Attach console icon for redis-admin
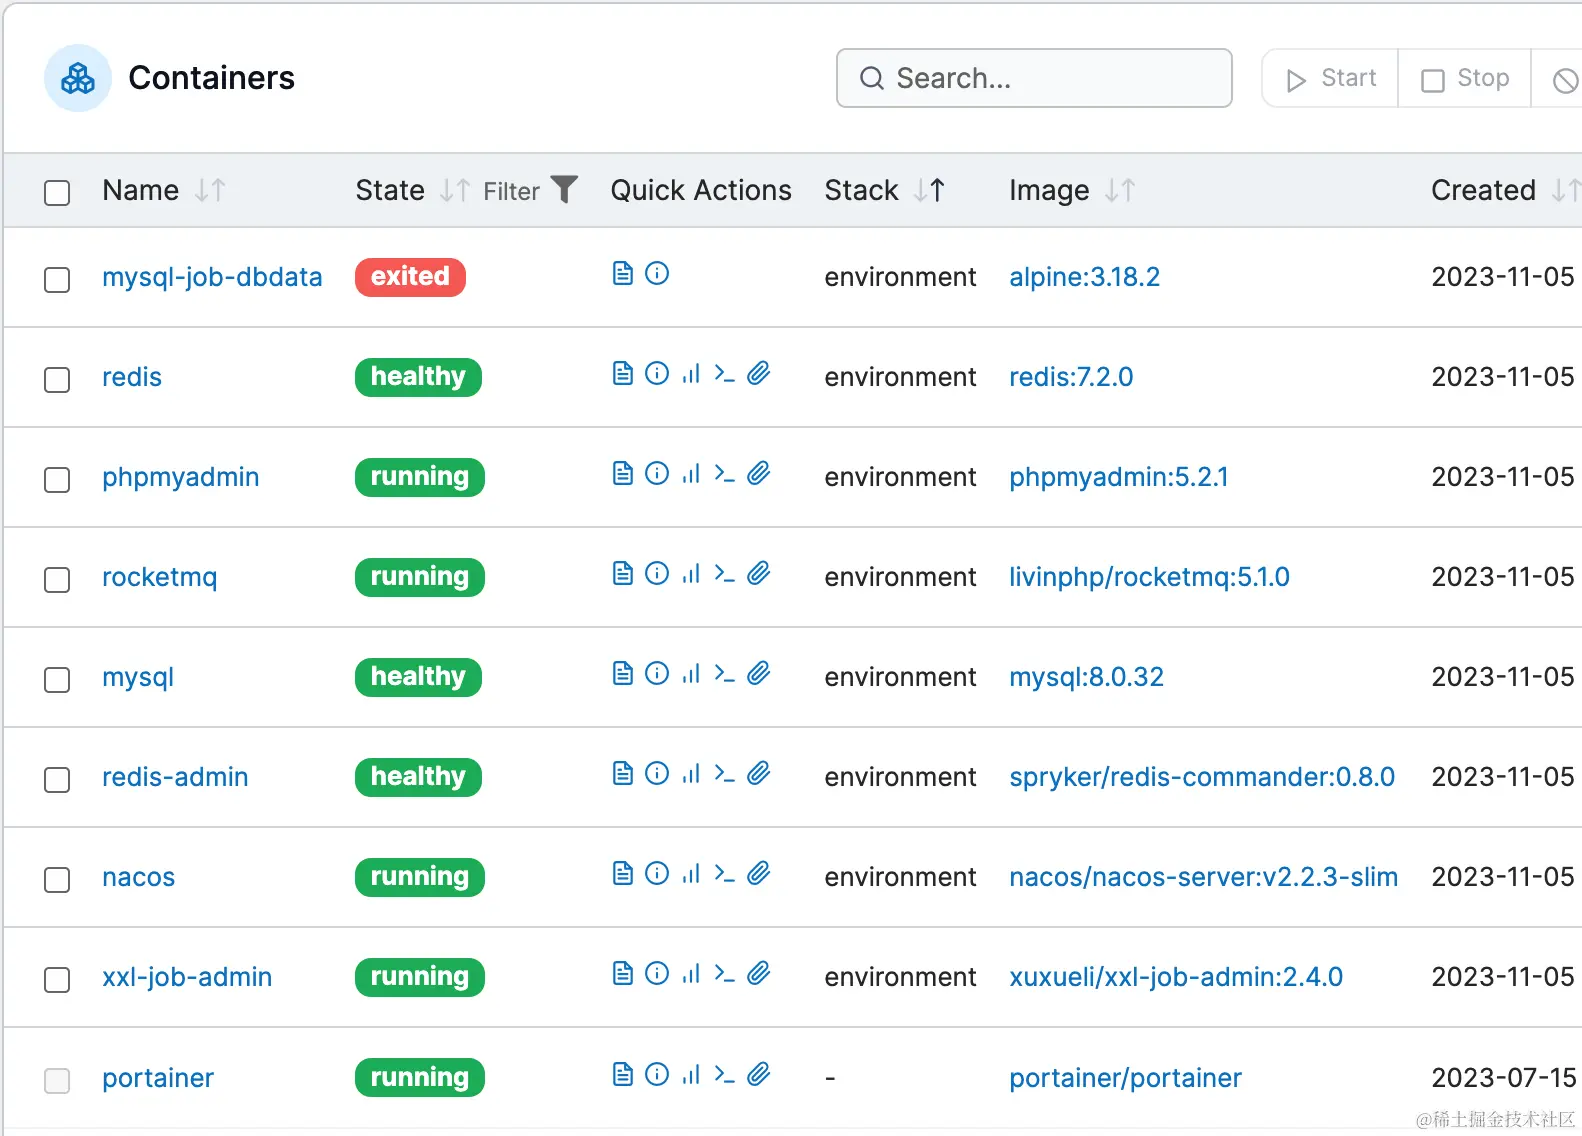Viewport: 1582px width, 1136px height. click(759, 773)
